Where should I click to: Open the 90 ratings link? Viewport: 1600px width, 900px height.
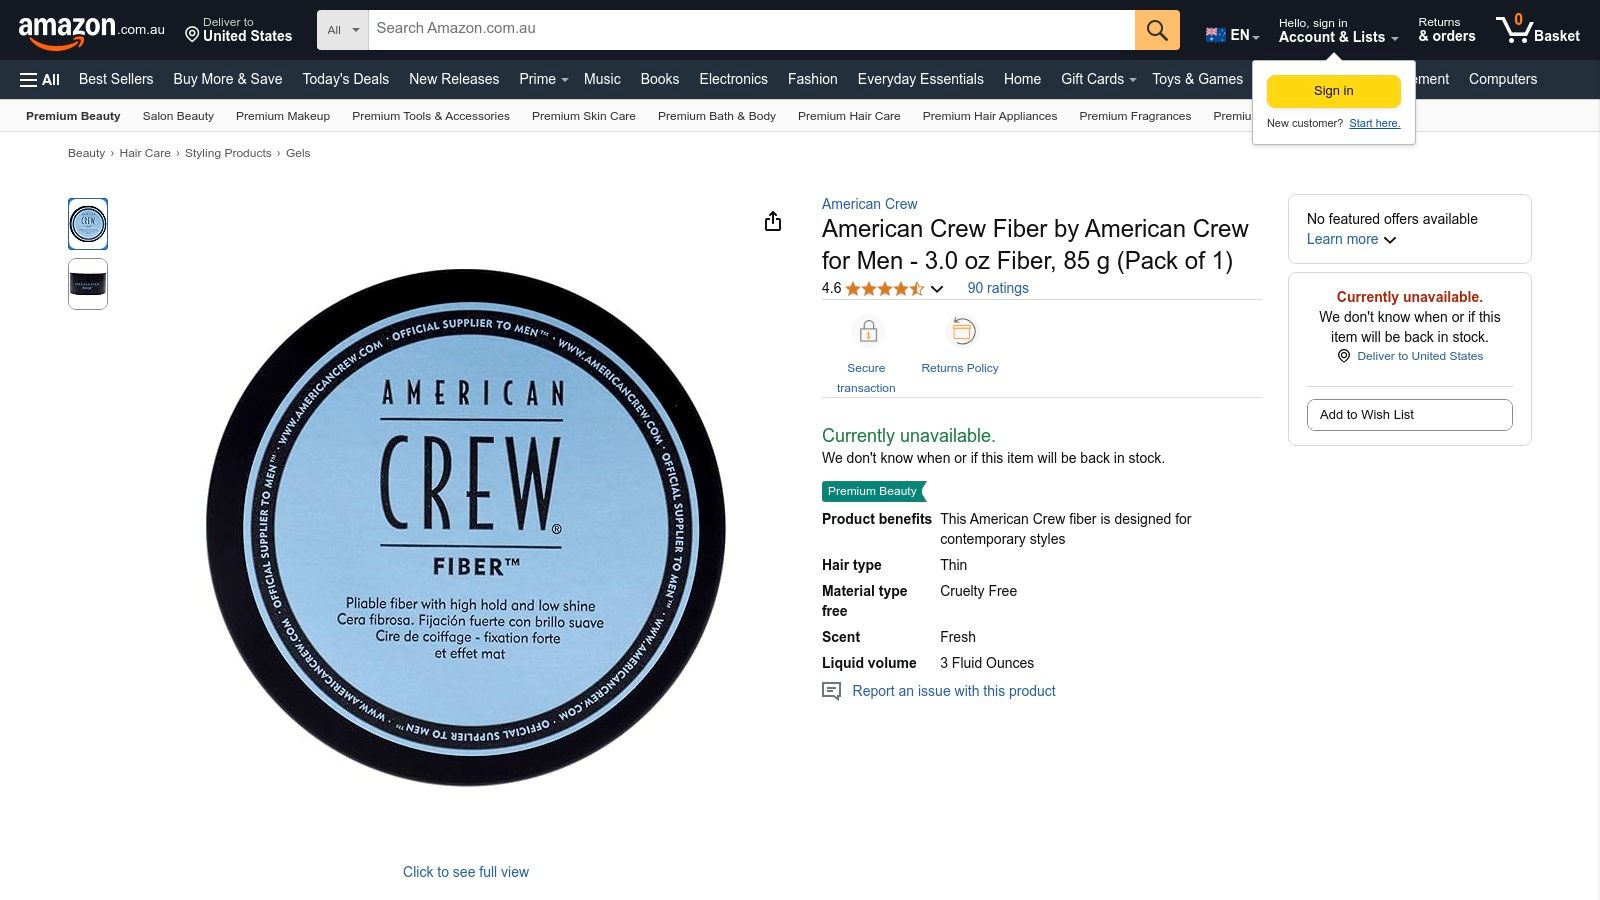(997, 288)
